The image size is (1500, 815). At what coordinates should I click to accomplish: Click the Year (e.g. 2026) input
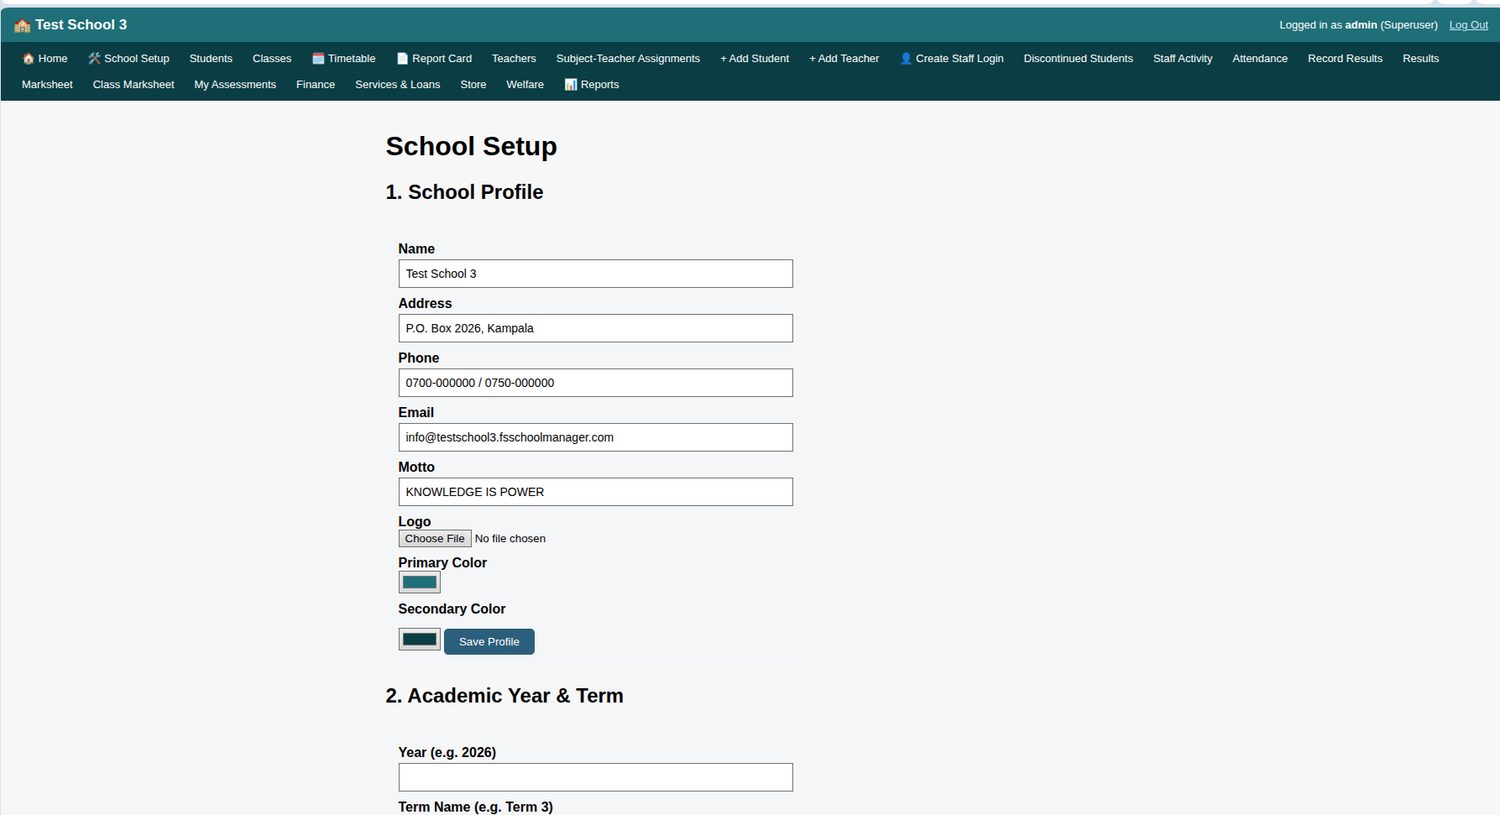click(595, 777)
